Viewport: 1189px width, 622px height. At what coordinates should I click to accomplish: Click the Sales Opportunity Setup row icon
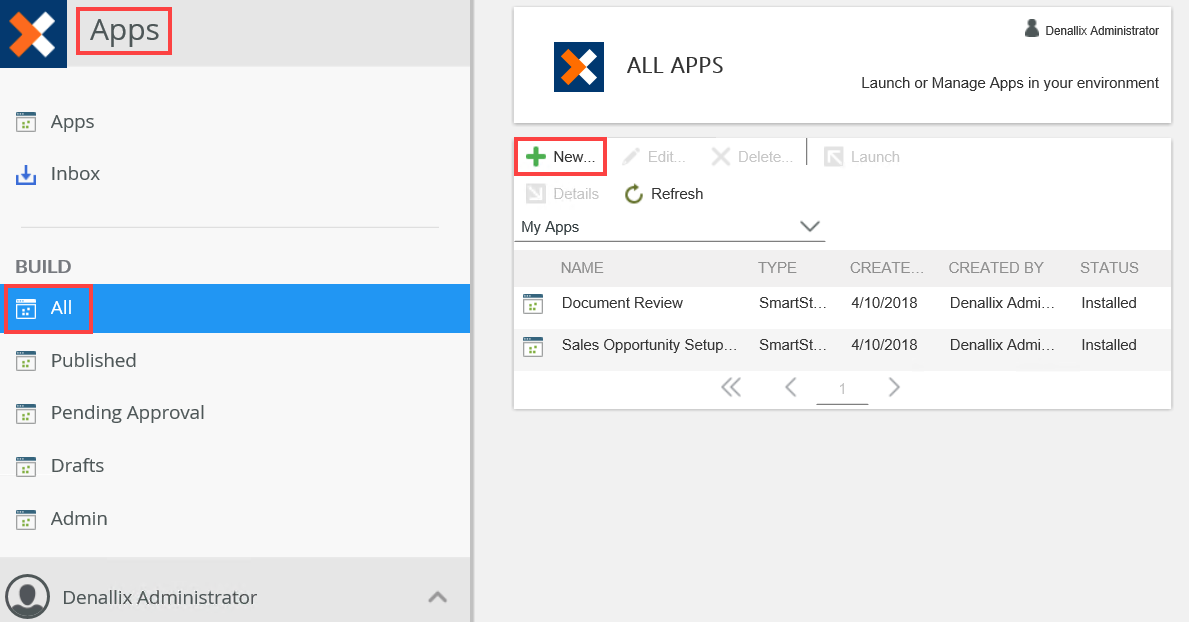[x=533, y=346]
